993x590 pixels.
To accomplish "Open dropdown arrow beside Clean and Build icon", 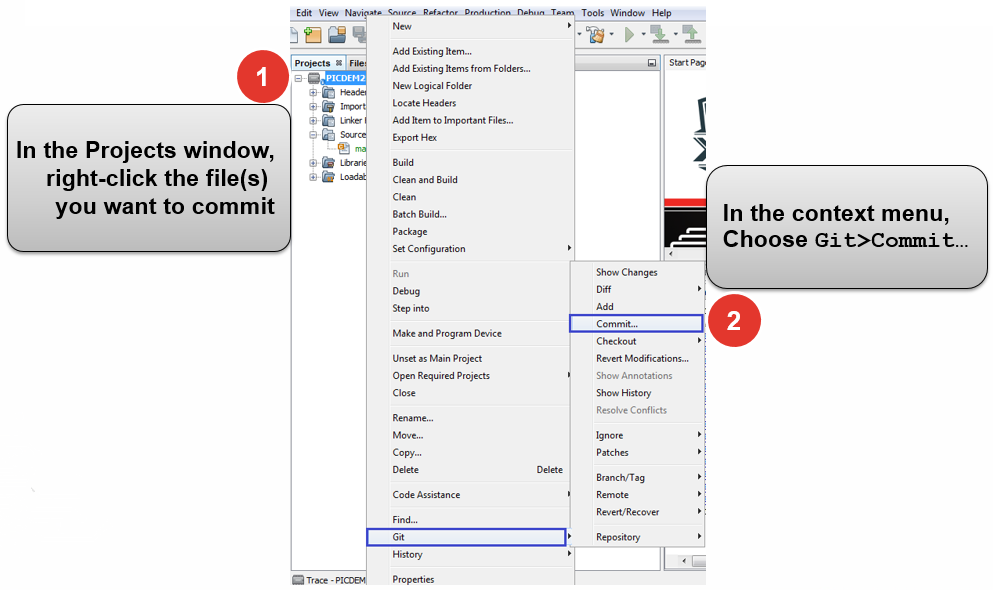I will (611, 35).
